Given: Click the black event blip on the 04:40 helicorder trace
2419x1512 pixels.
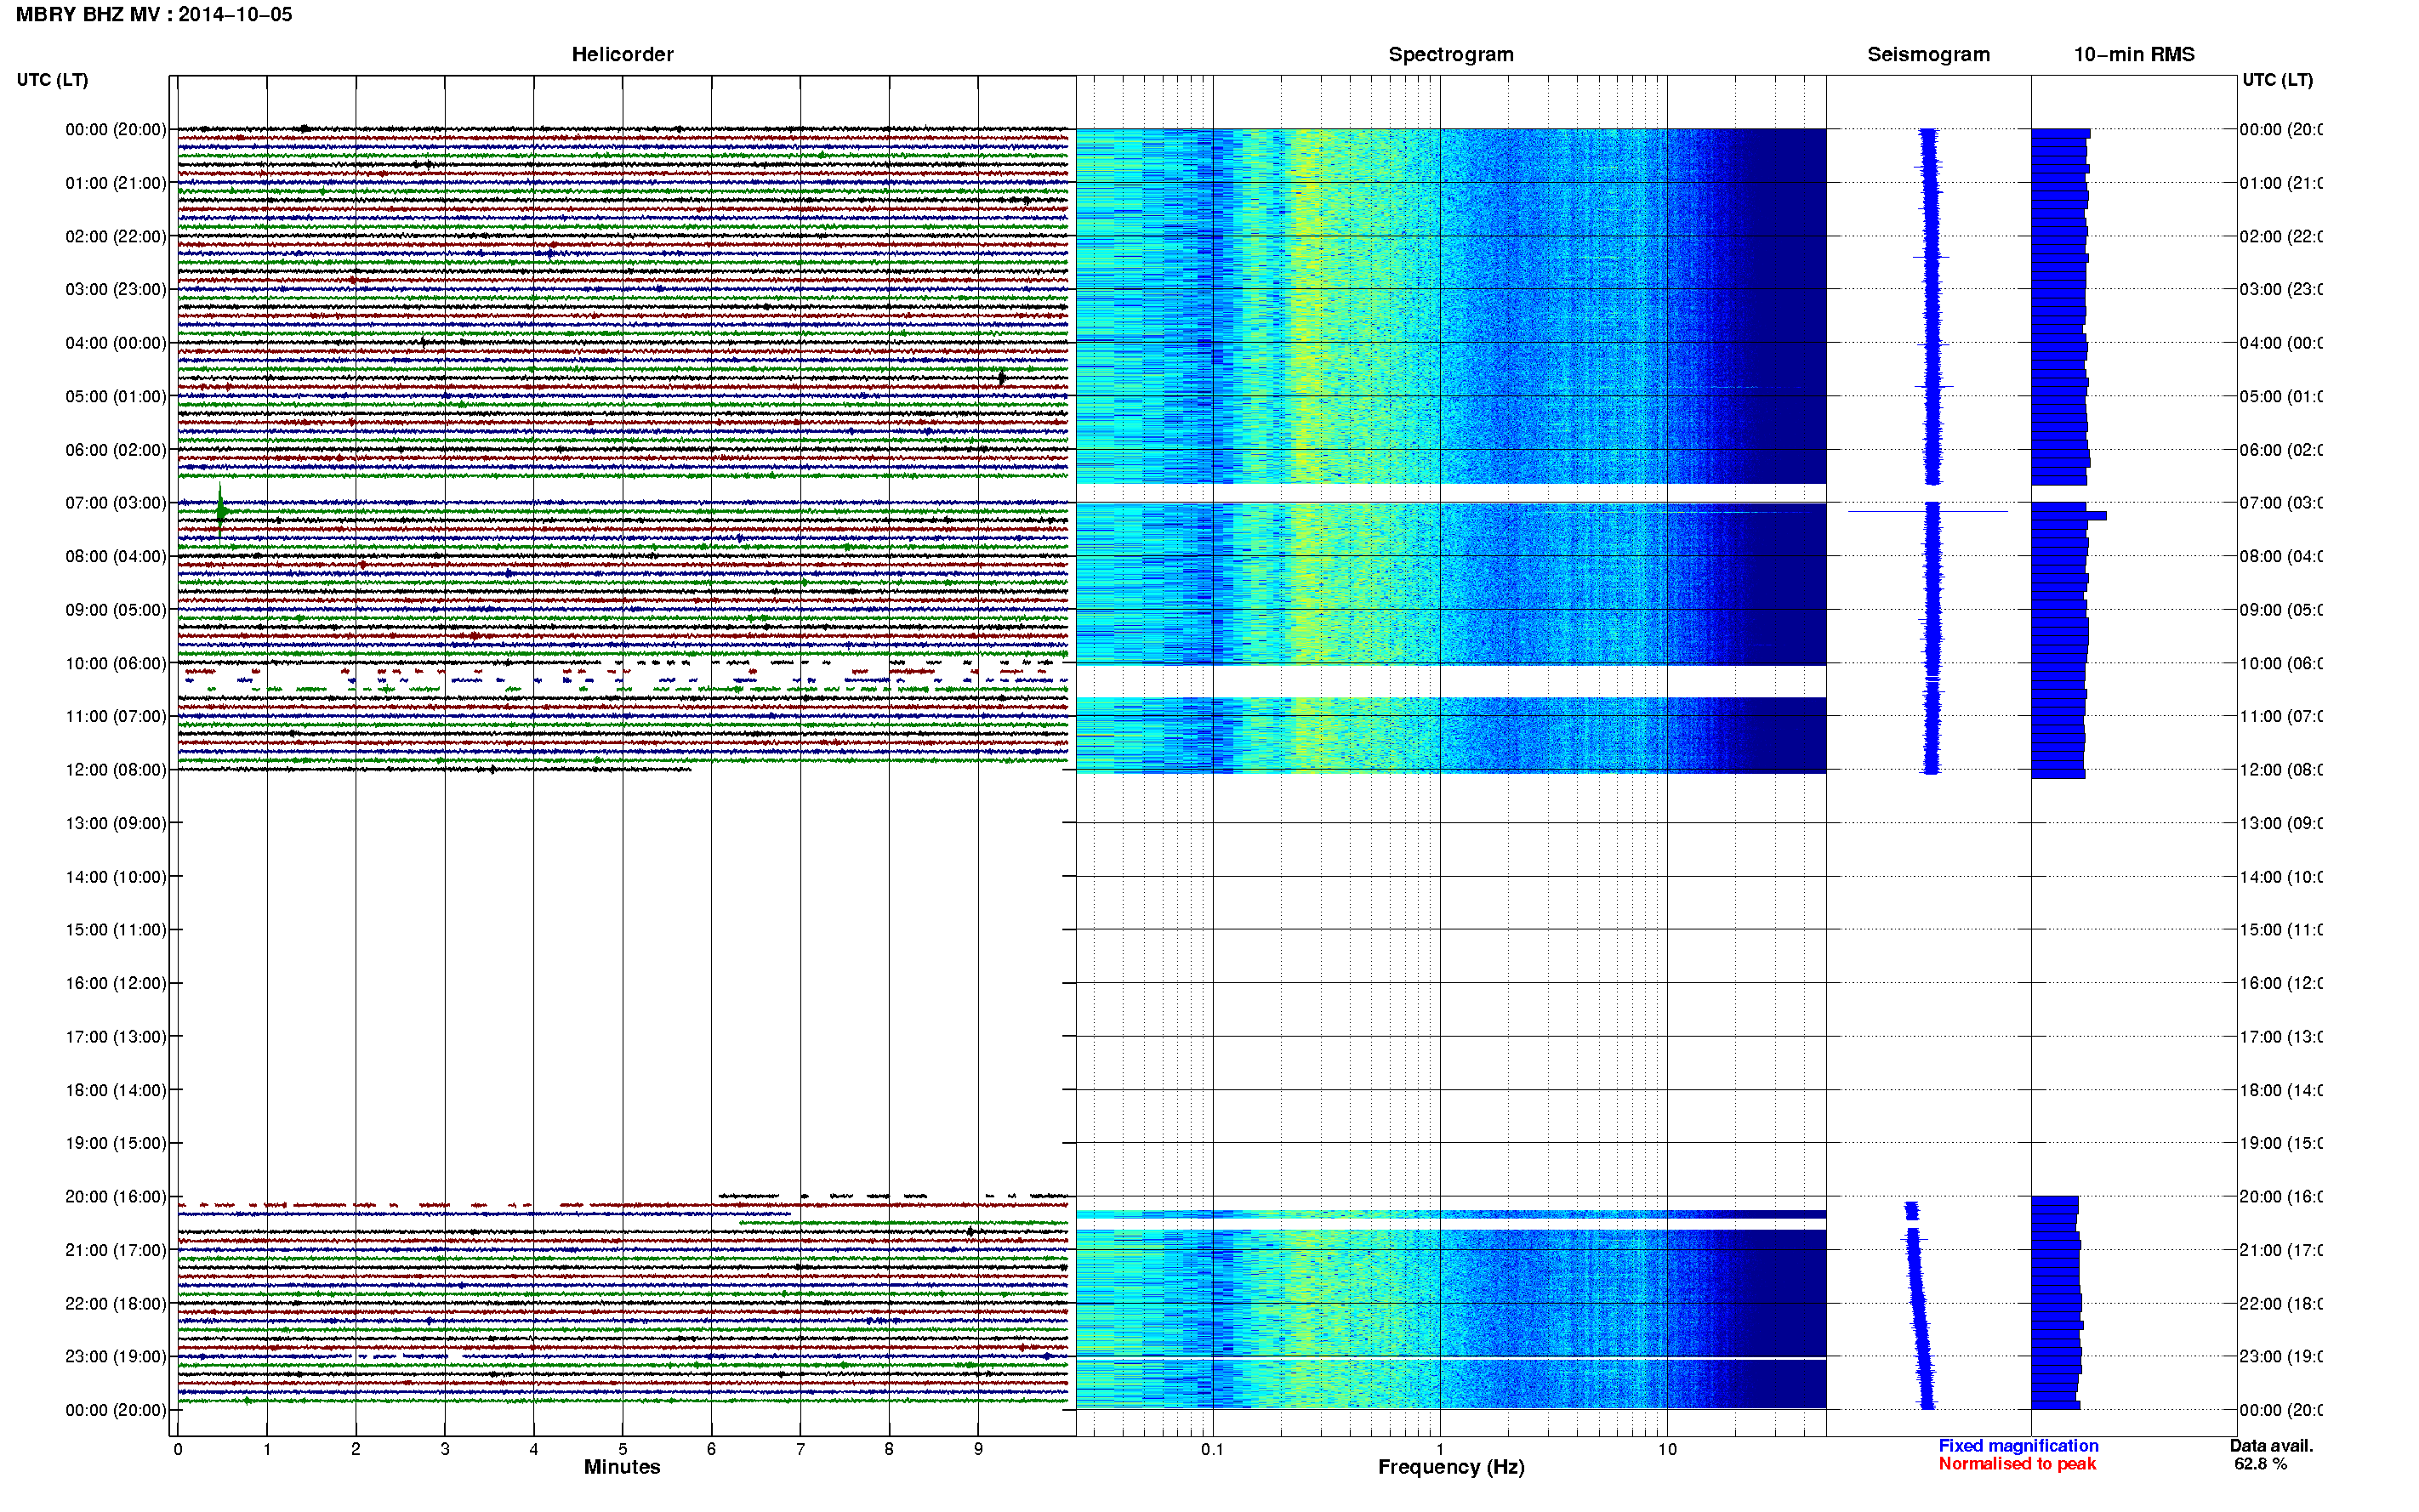Looking at the screenshot, I should click(1002, 378).
